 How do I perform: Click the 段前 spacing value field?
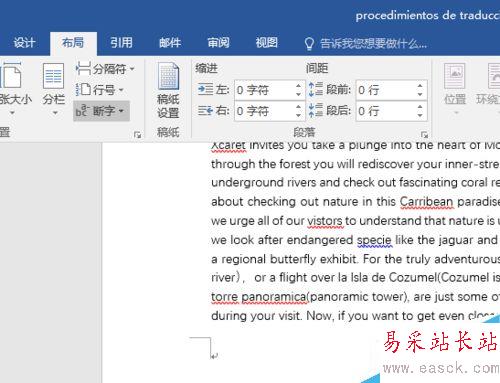[x=386, y=90]
